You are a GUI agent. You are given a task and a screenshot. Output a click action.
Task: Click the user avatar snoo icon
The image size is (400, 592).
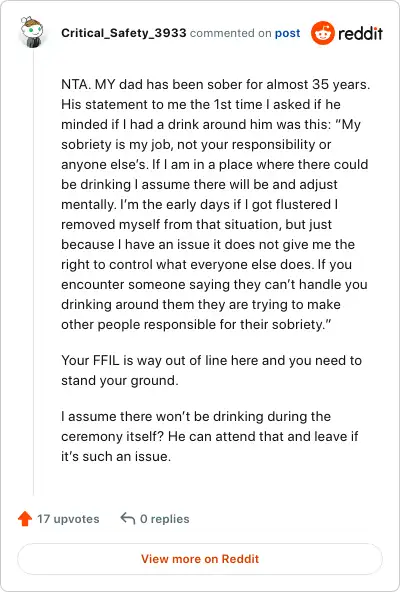pos(32,32)
